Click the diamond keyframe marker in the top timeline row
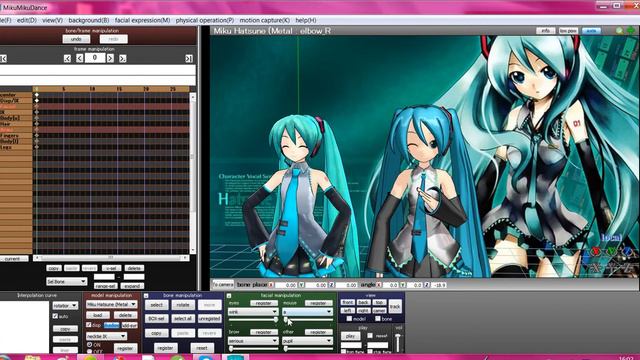The height and width of the screenshot is (360, 640). (x=36, y=95)
